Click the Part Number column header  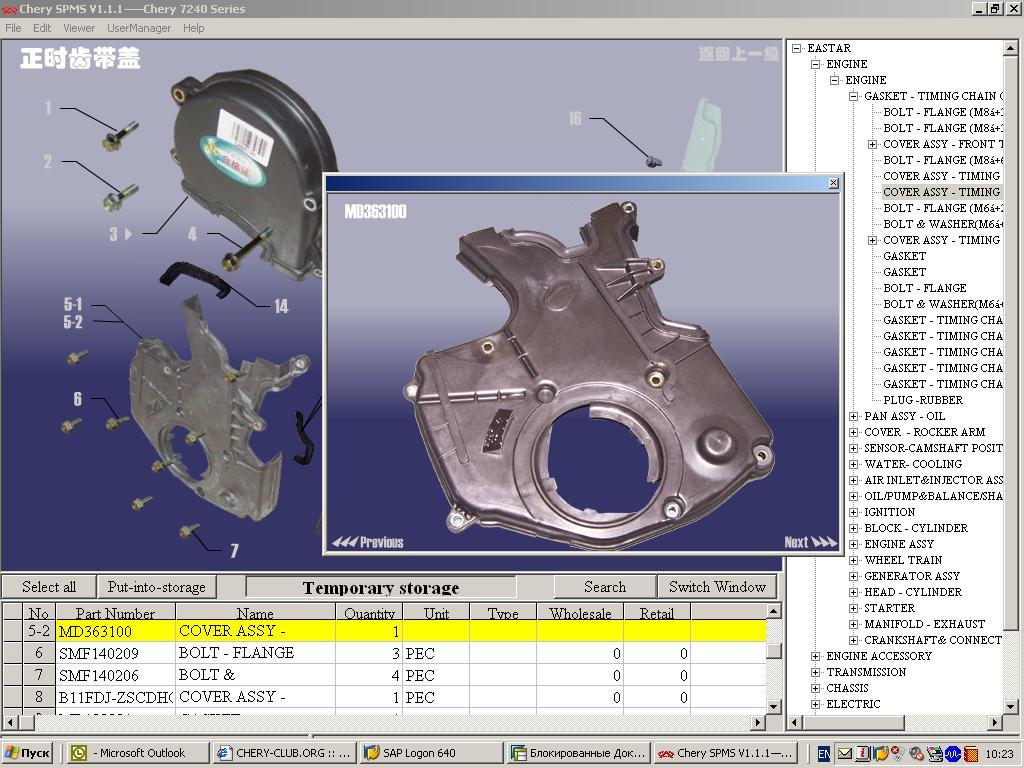(x=116, y=613)
